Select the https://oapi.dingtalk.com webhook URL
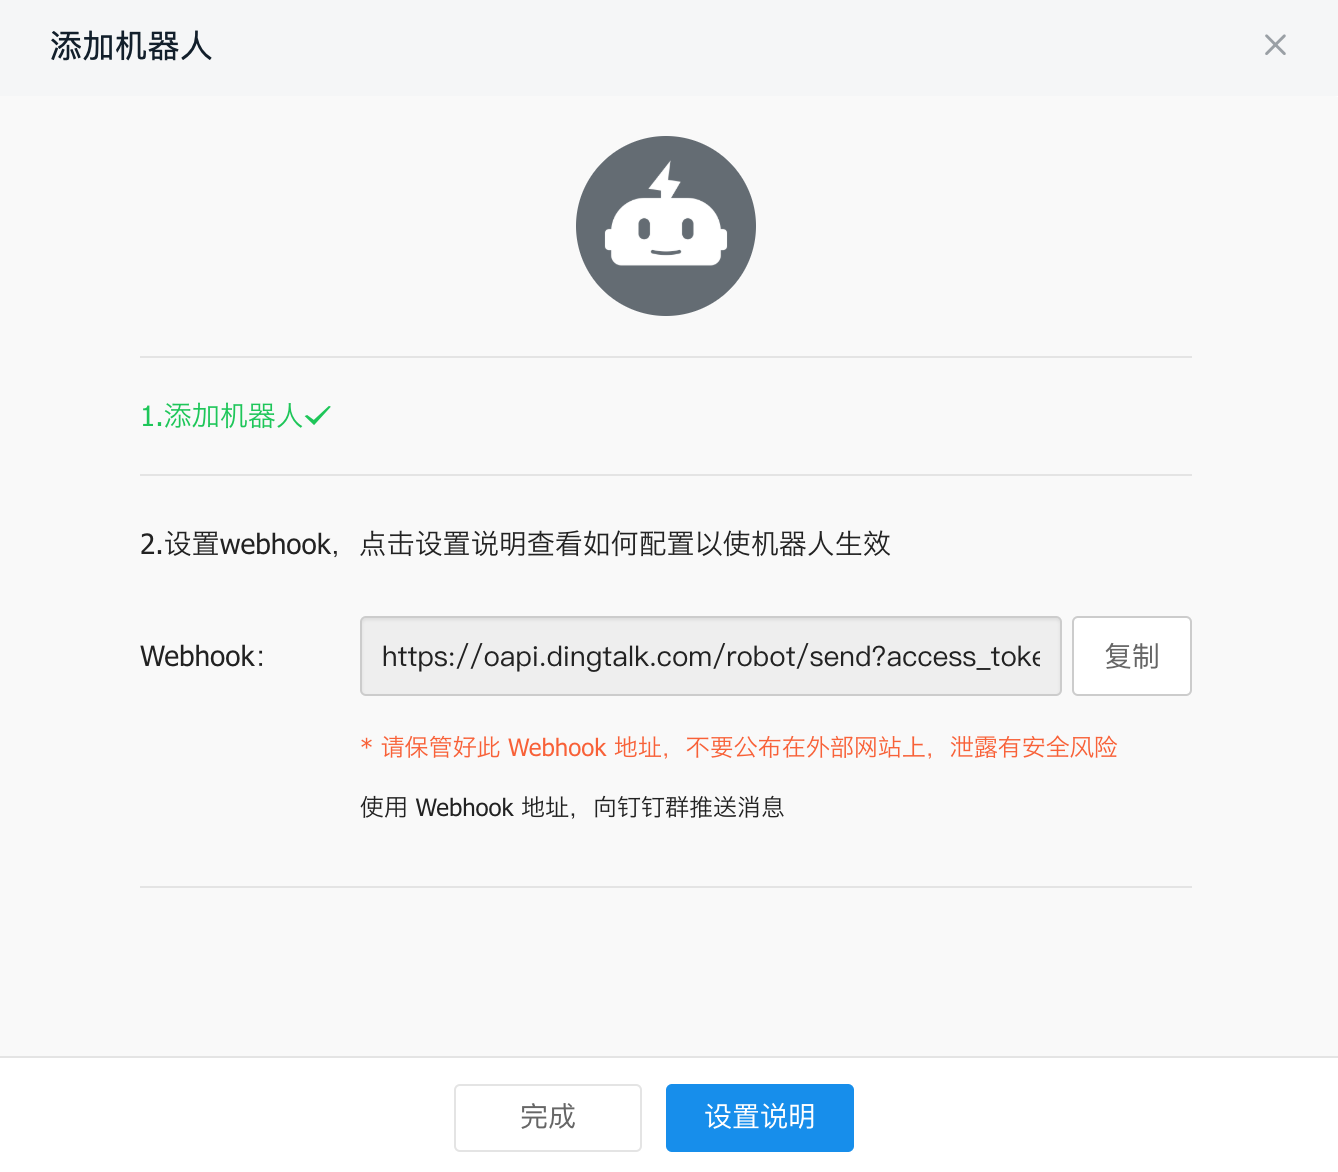Image resolution: width=1338 pixels, height=1172 pixels. 710,656
